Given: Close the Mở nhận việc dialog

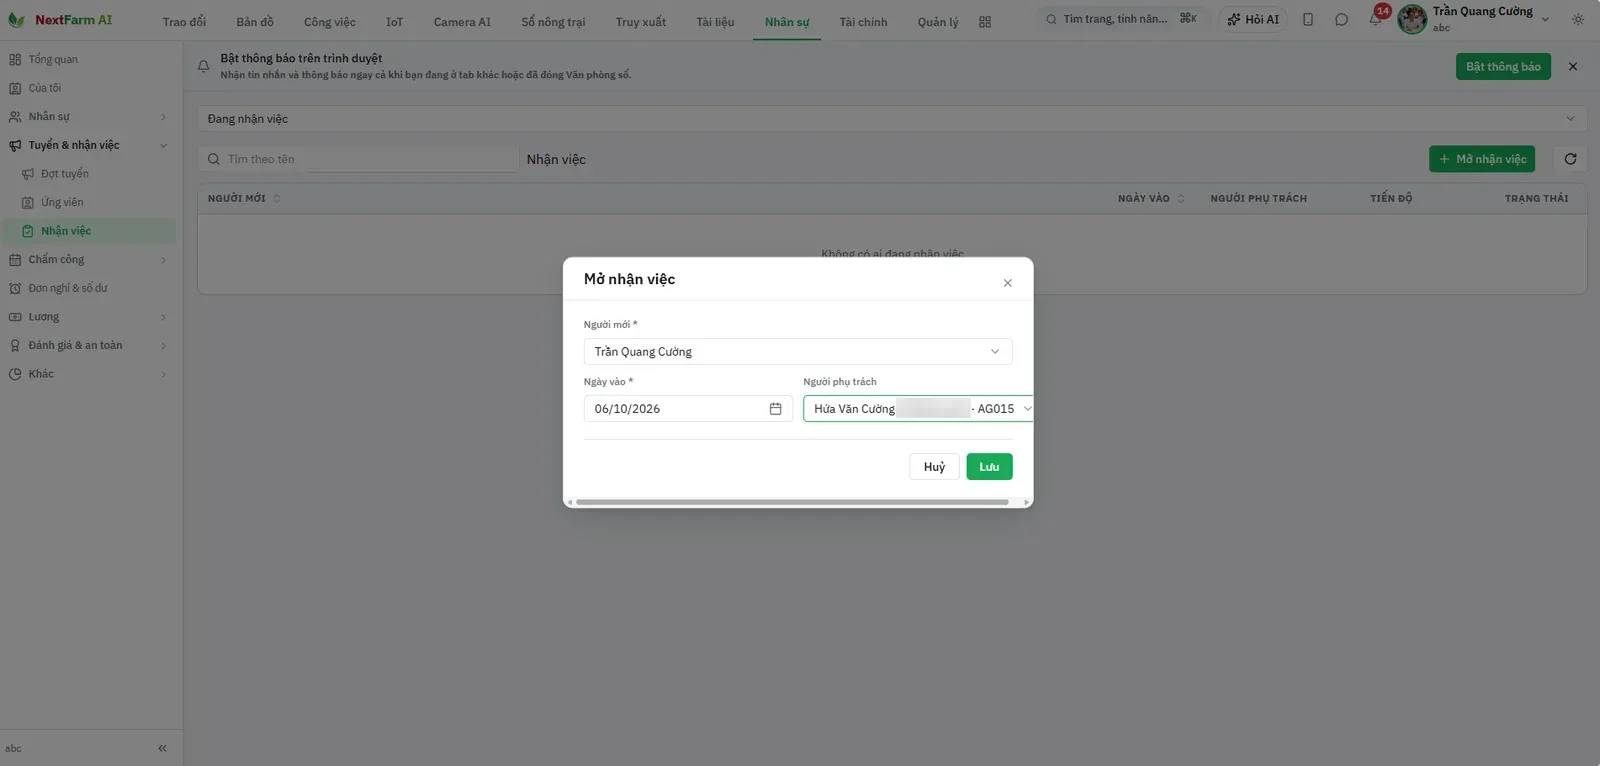Looking at the screenshot, I should point(1007,283).
